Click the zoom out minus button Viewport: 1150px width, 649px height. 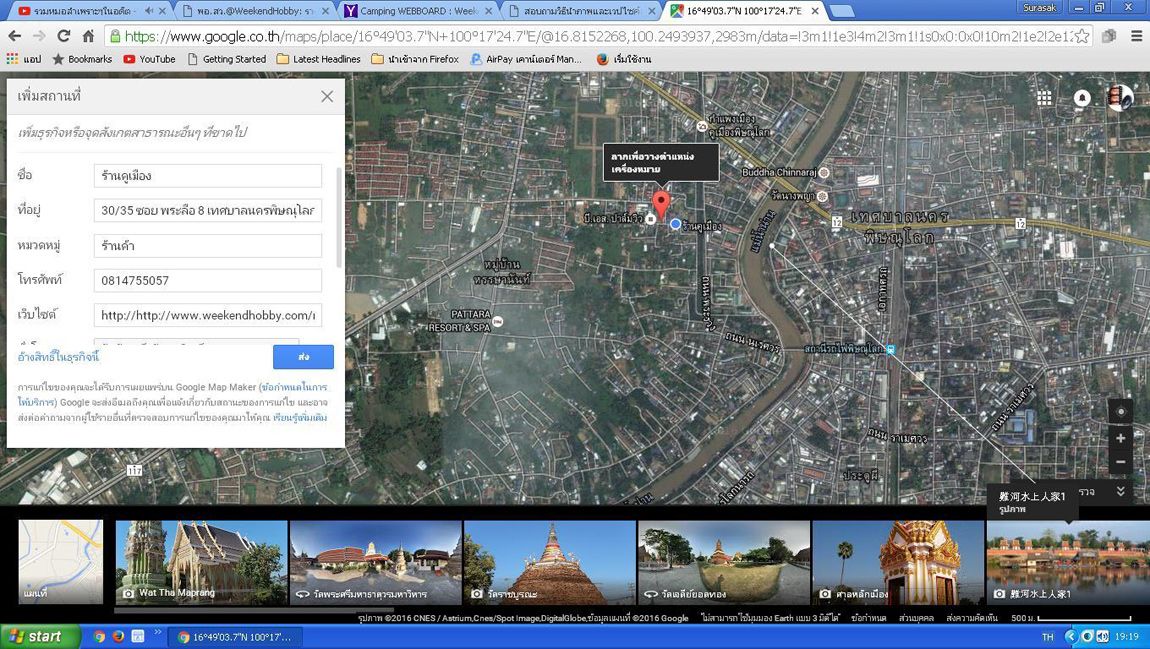1121,462
